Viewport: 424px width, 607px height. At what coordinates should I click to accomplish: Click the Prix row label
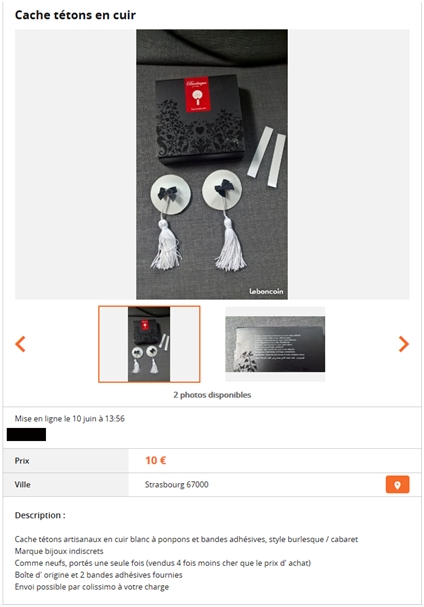point(22,461)
